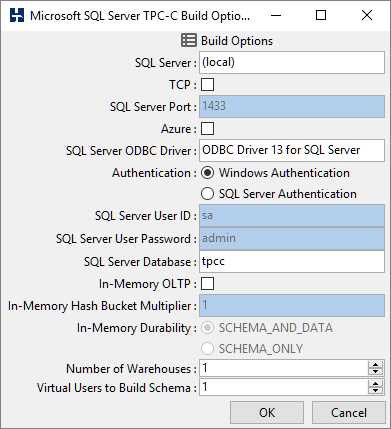The width and height of the screenshot is (391, 429).
Task: Focus the SQL Server Database field tpcc
Action: click(292, 261)
